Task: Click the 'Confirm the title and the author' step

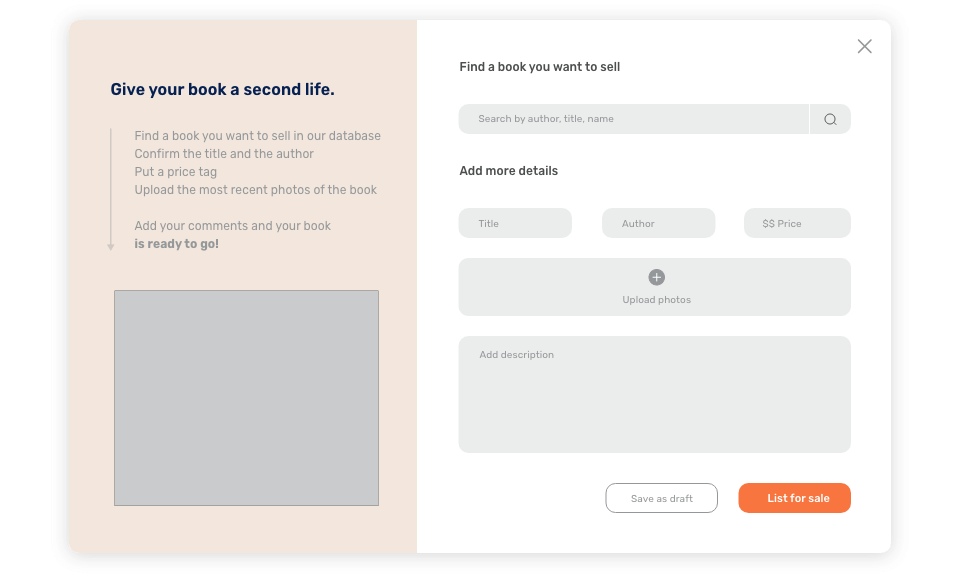Action: (x=224, y=154)
